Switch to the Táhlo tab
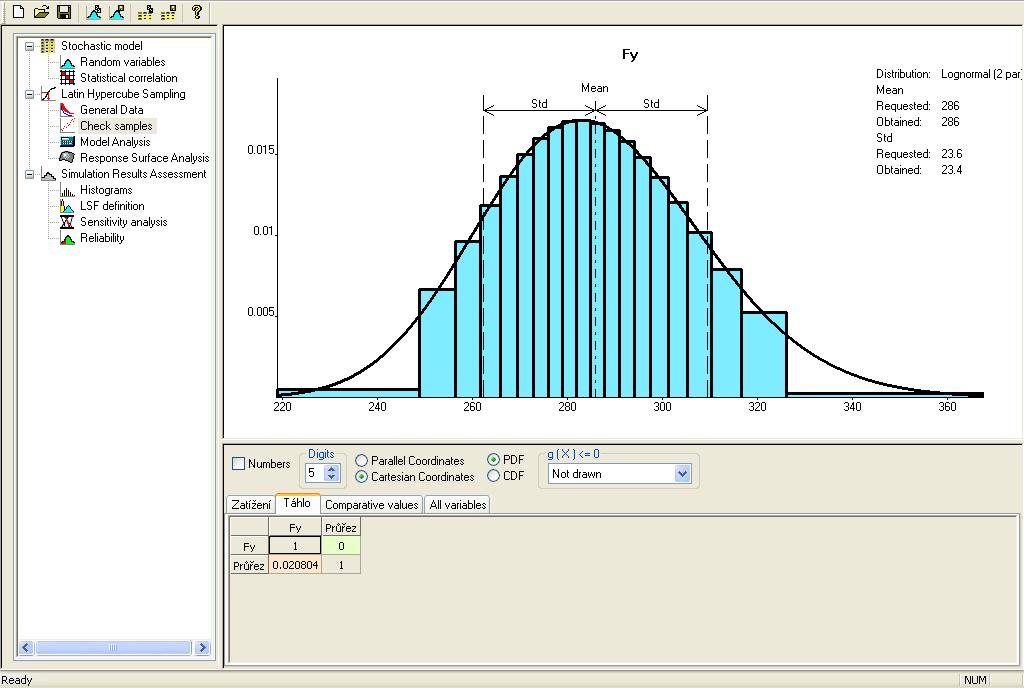The image size is (1024, 688). 297,503
